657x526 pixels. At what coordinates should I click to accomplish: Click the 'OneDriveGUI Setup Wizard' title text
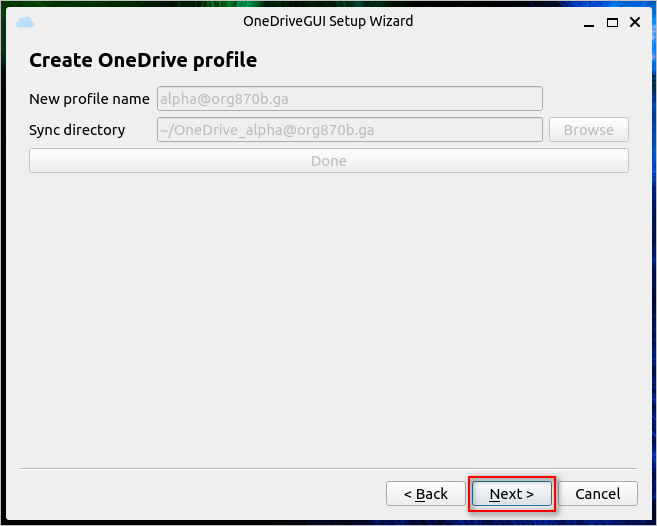(328, 21)
